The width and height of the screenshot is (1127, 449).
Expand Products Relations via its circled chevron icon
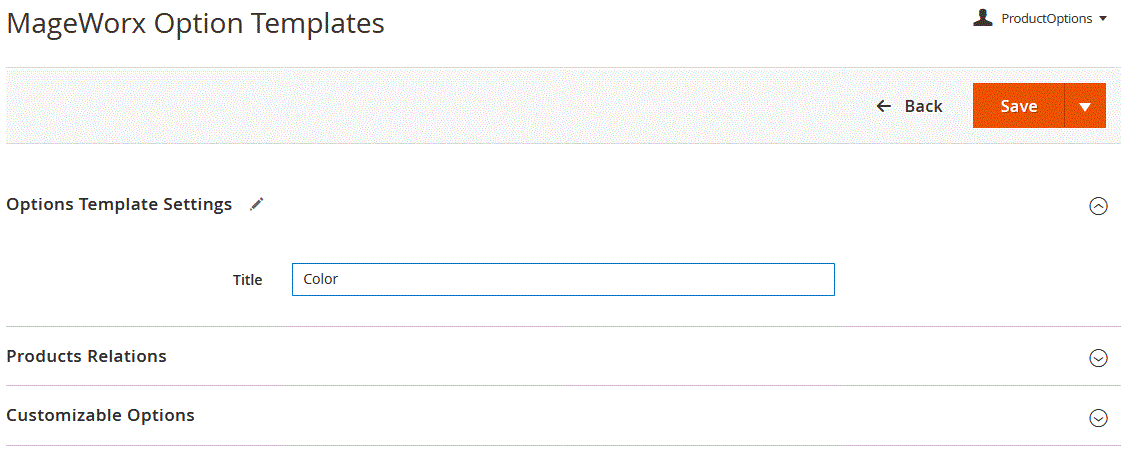[x=1098, y=358]
